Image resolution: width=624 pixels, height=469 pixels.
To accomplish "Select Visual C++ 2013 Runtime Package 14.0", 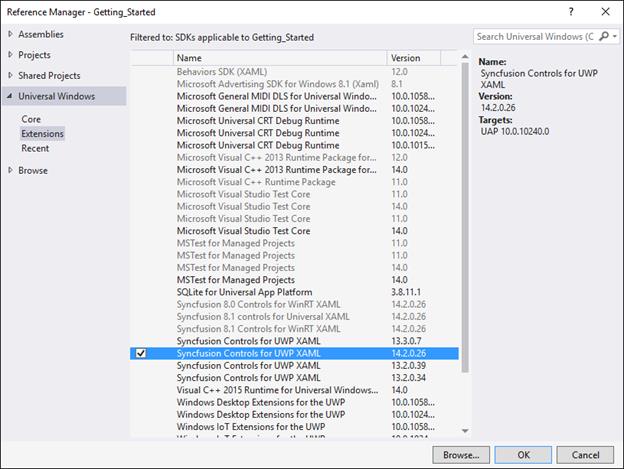I will click(294, 169).
